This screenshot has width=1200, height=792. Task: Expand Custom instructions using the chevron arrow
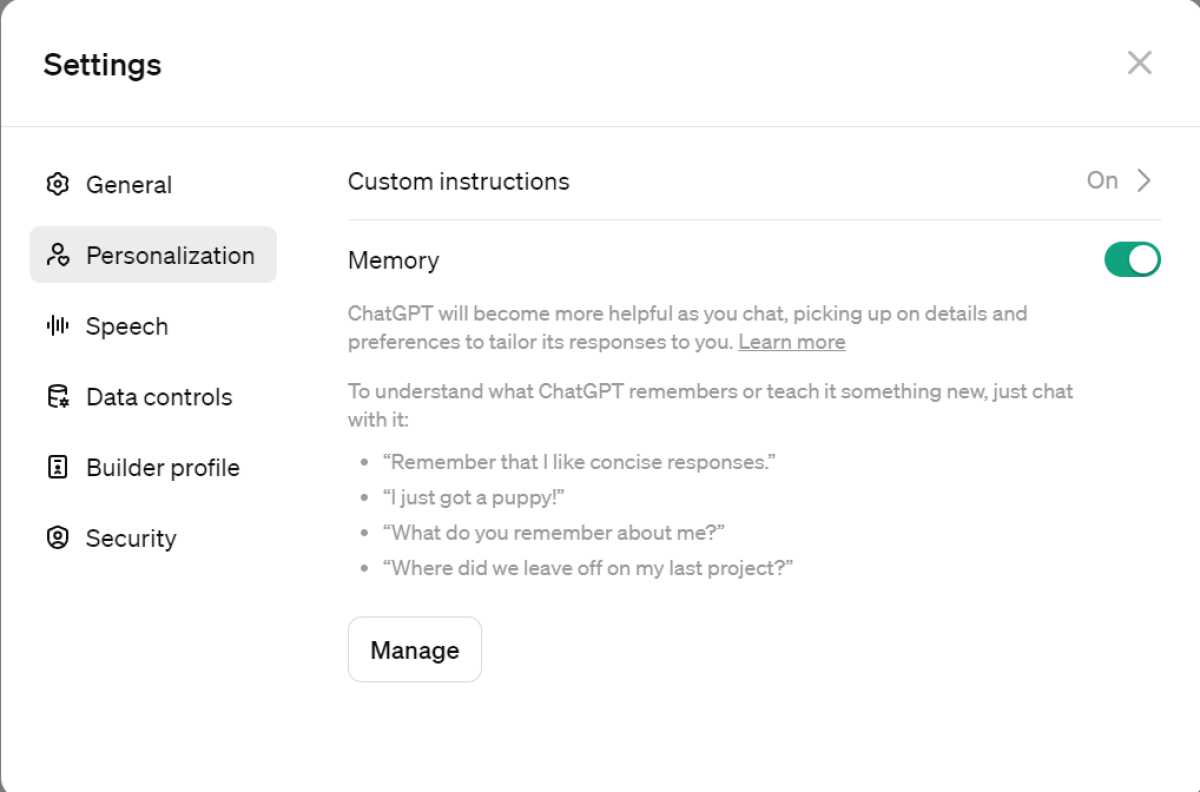click(1145, 181)
